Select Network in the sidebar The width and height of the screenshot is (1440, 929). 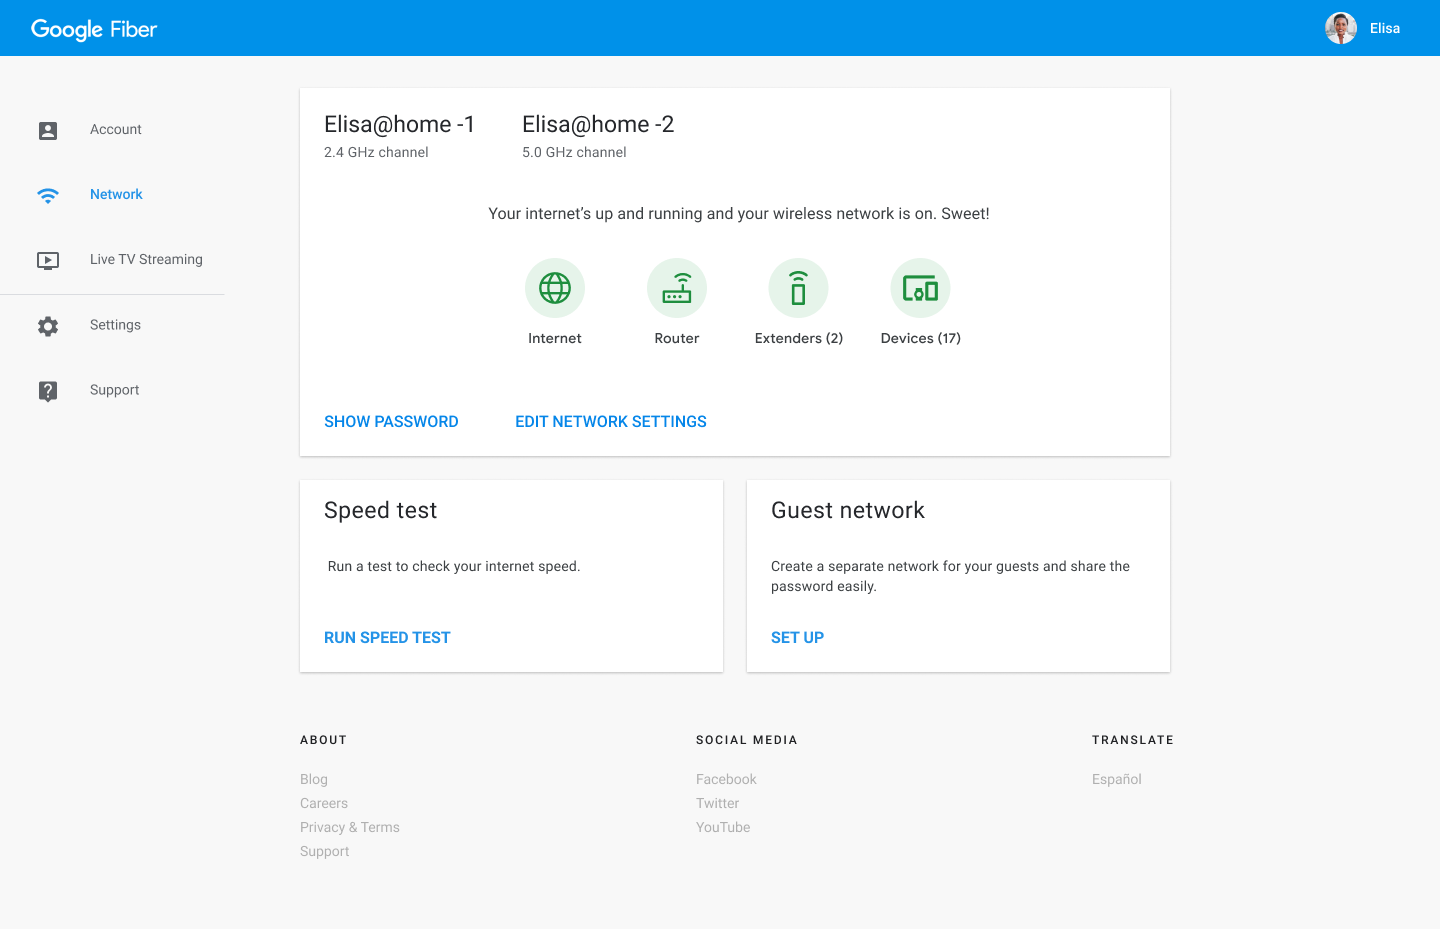pos(116,194)
